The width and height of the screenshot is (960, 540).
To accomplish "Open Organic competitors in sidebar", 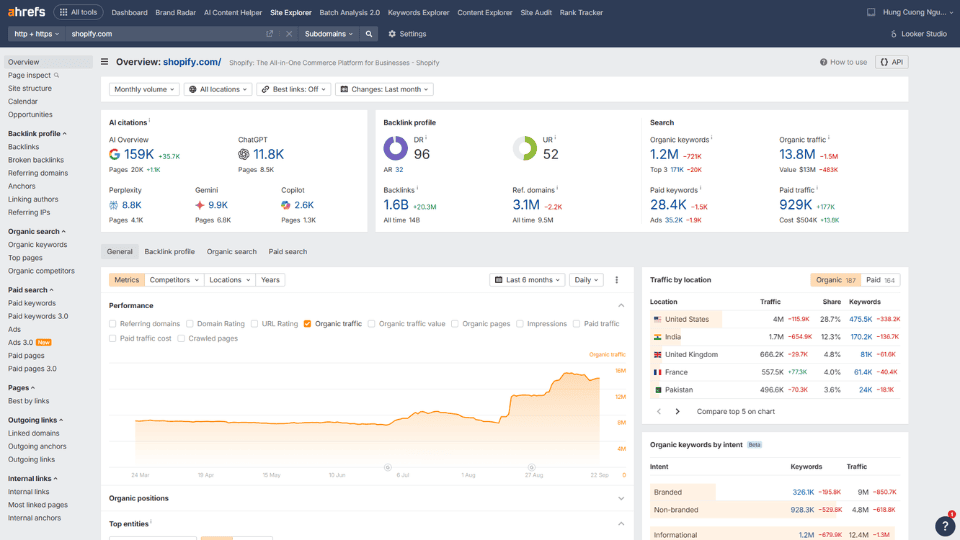I will [x=41, y=271].
